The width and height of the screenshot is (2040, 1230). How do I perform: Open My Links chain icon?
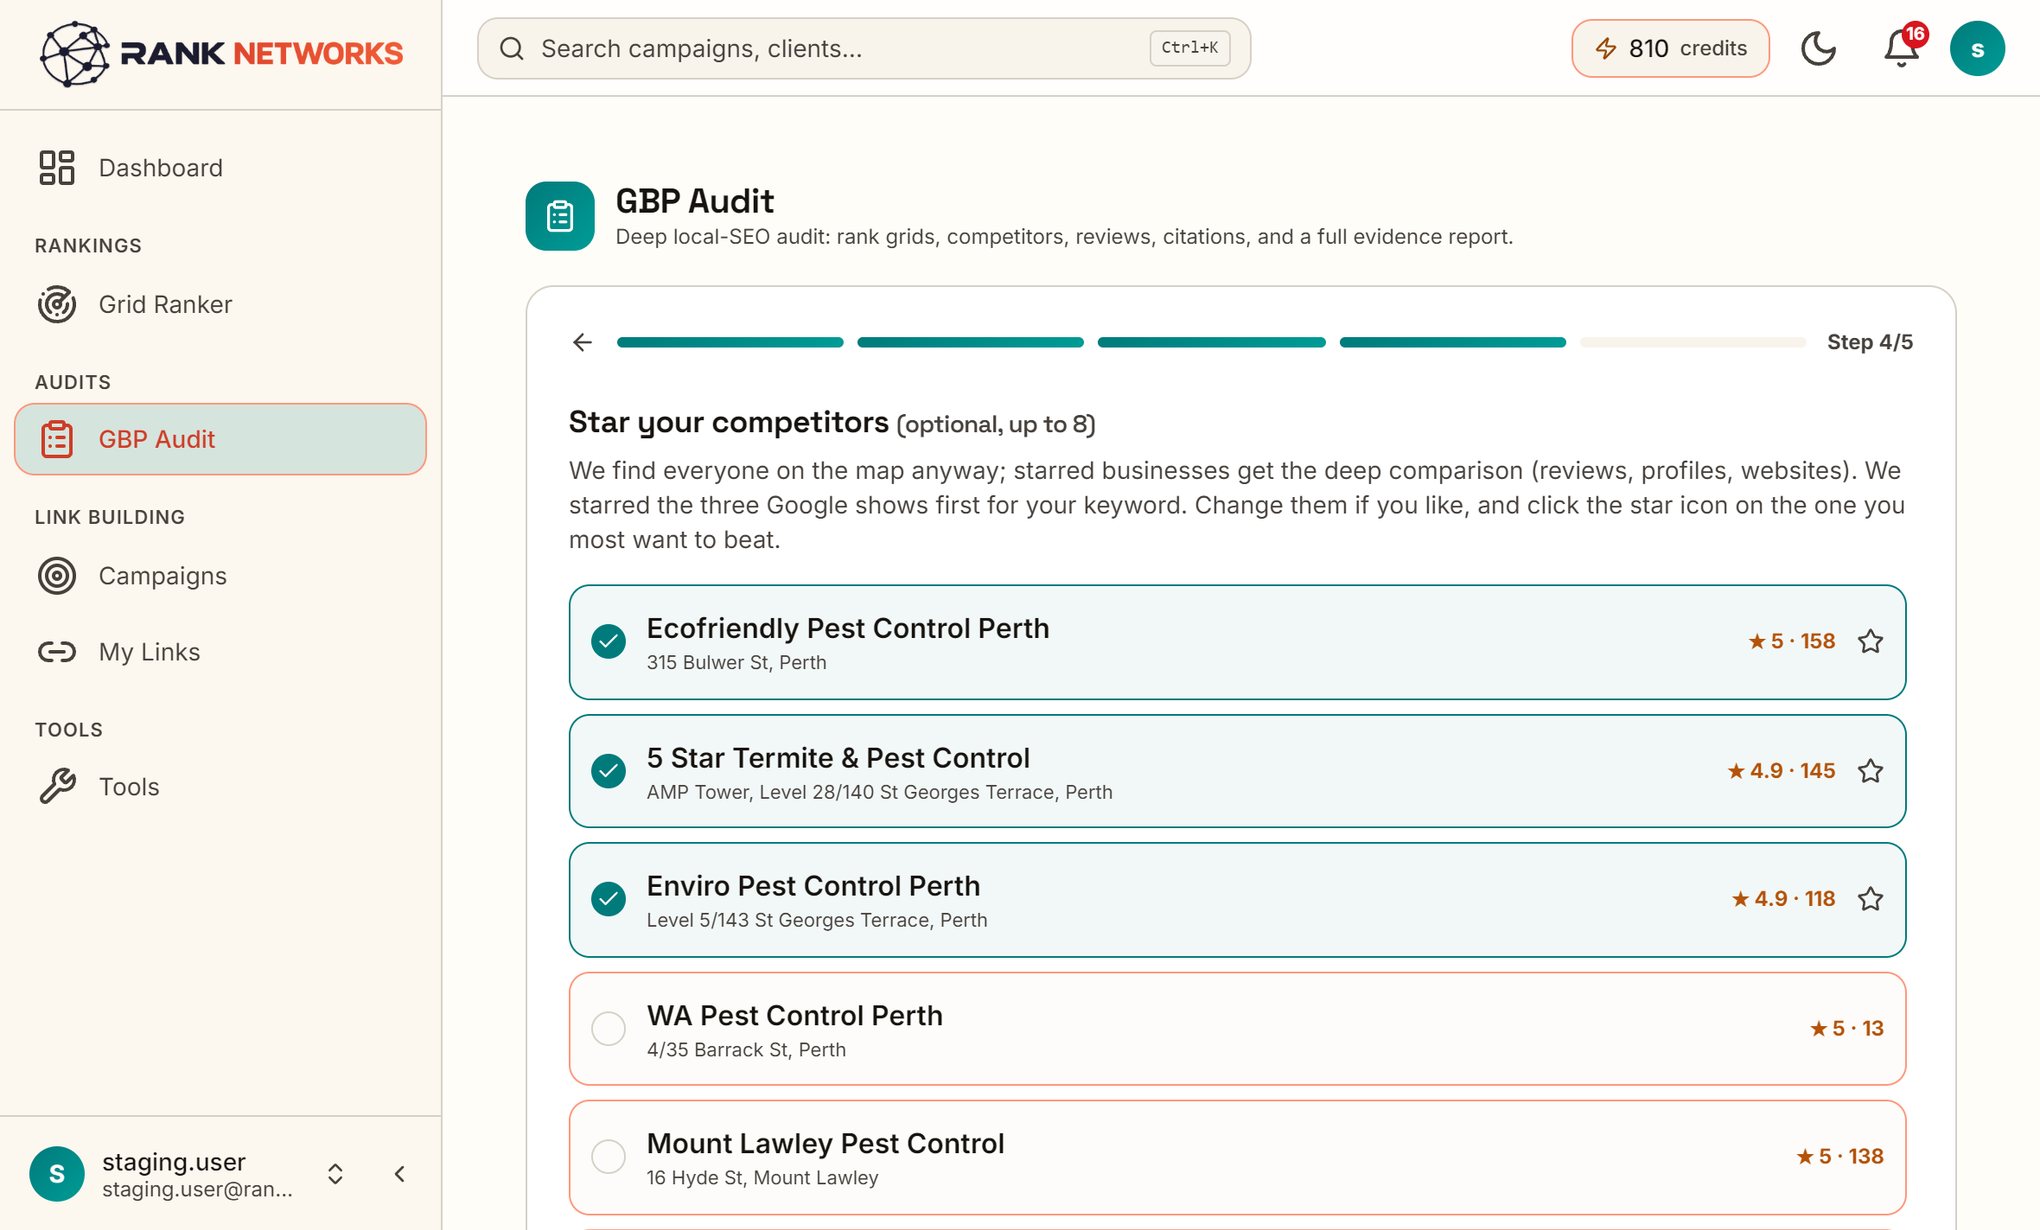[x=57, y=652]
